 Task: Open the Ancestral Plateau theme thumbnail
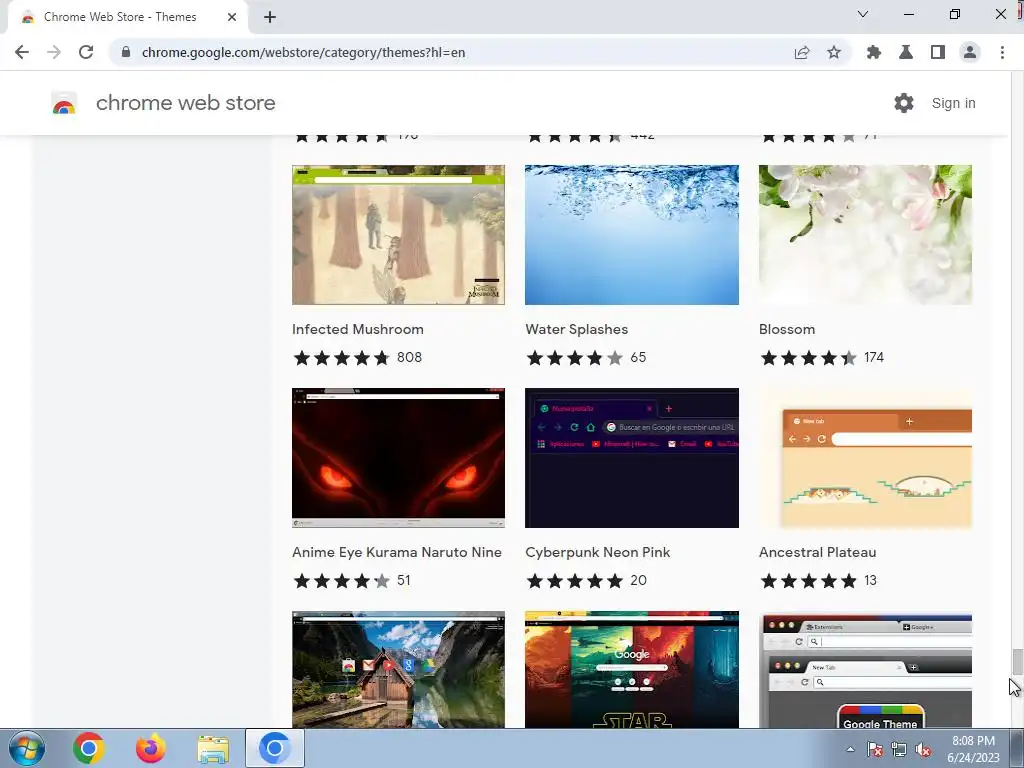pos(865,458)
